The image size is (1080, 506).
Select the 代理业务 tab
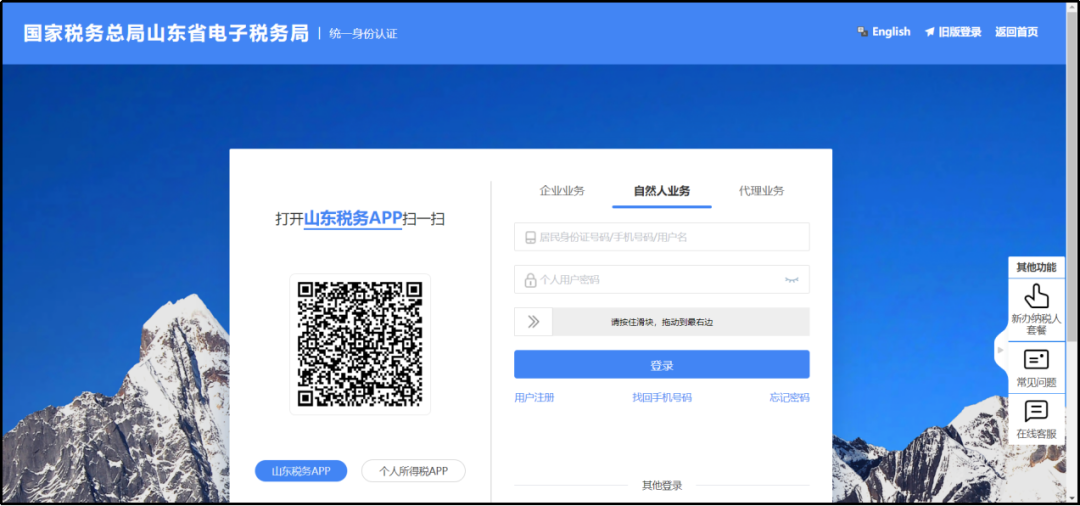[761, 191]
